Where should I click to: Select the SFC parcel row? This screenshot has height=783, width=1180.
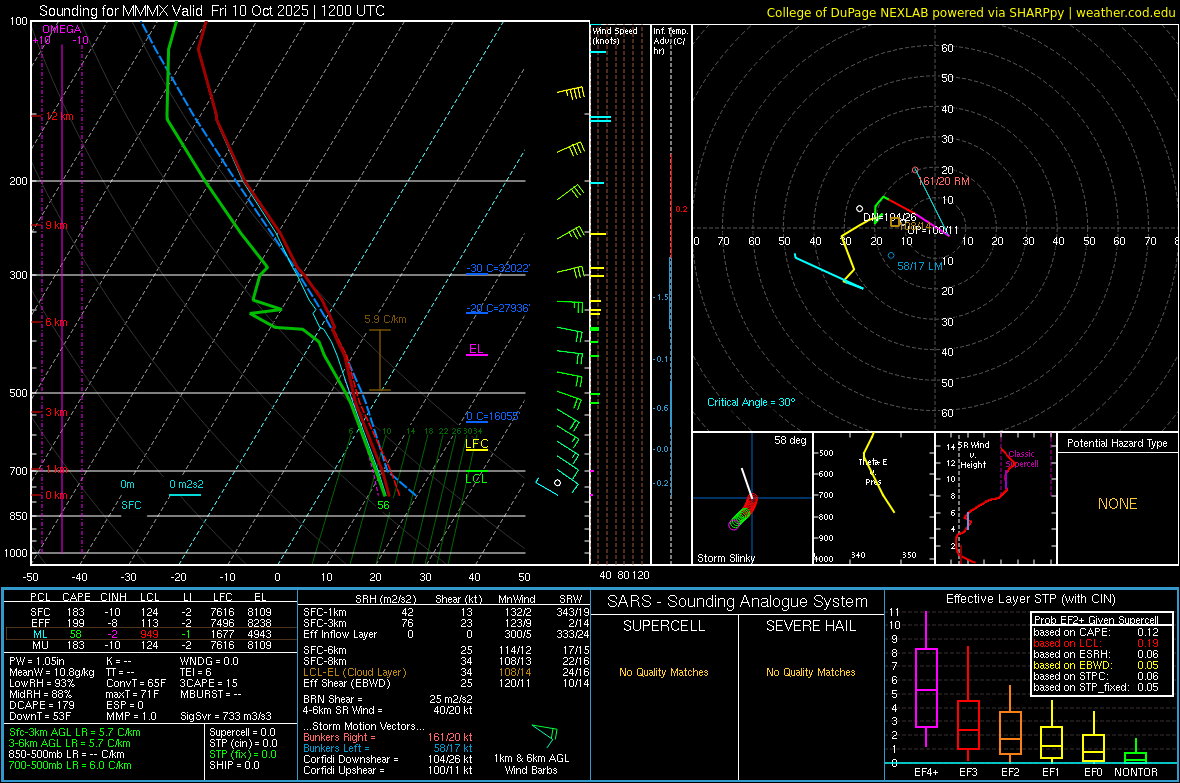151,612
